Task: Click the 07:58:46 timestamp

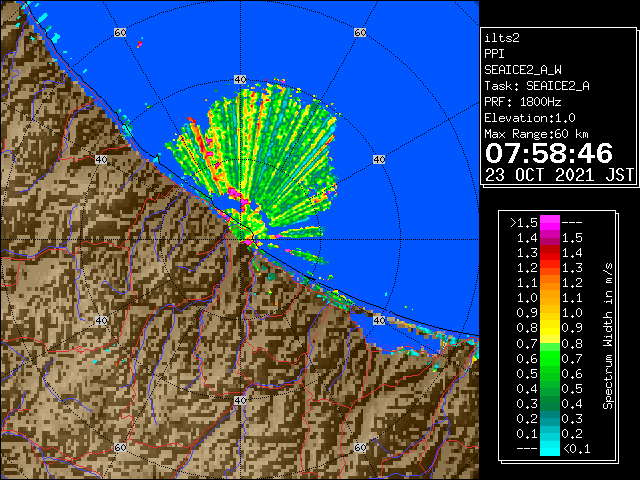Action: (x=549, y=153)
